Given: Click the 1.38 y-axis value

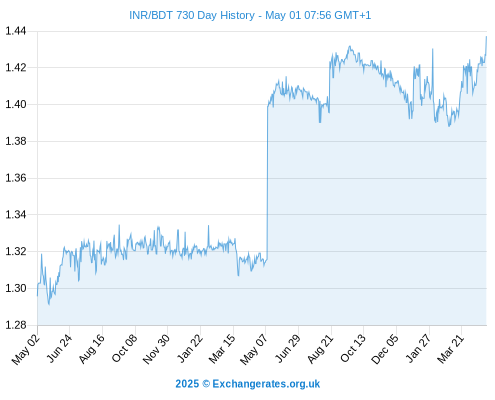Looking at the screenshot, I should (15, 141).
